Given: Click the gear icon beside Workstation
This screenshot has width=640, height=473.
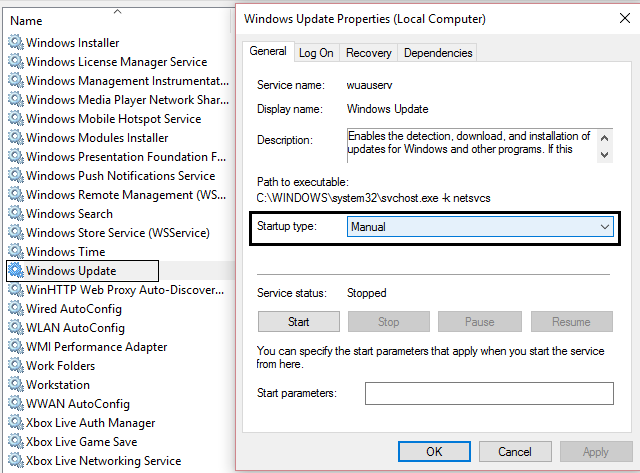Looking at the screenshot, I should coord(15,385).
